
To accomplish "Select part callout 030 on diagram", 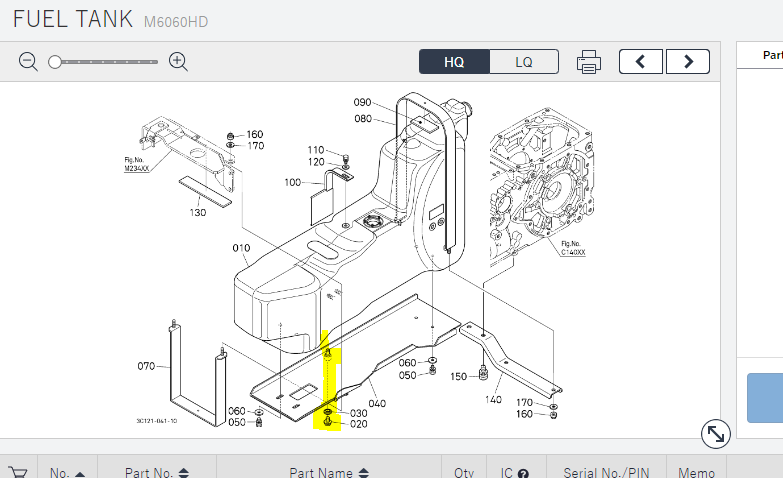I will coord(359,413).
